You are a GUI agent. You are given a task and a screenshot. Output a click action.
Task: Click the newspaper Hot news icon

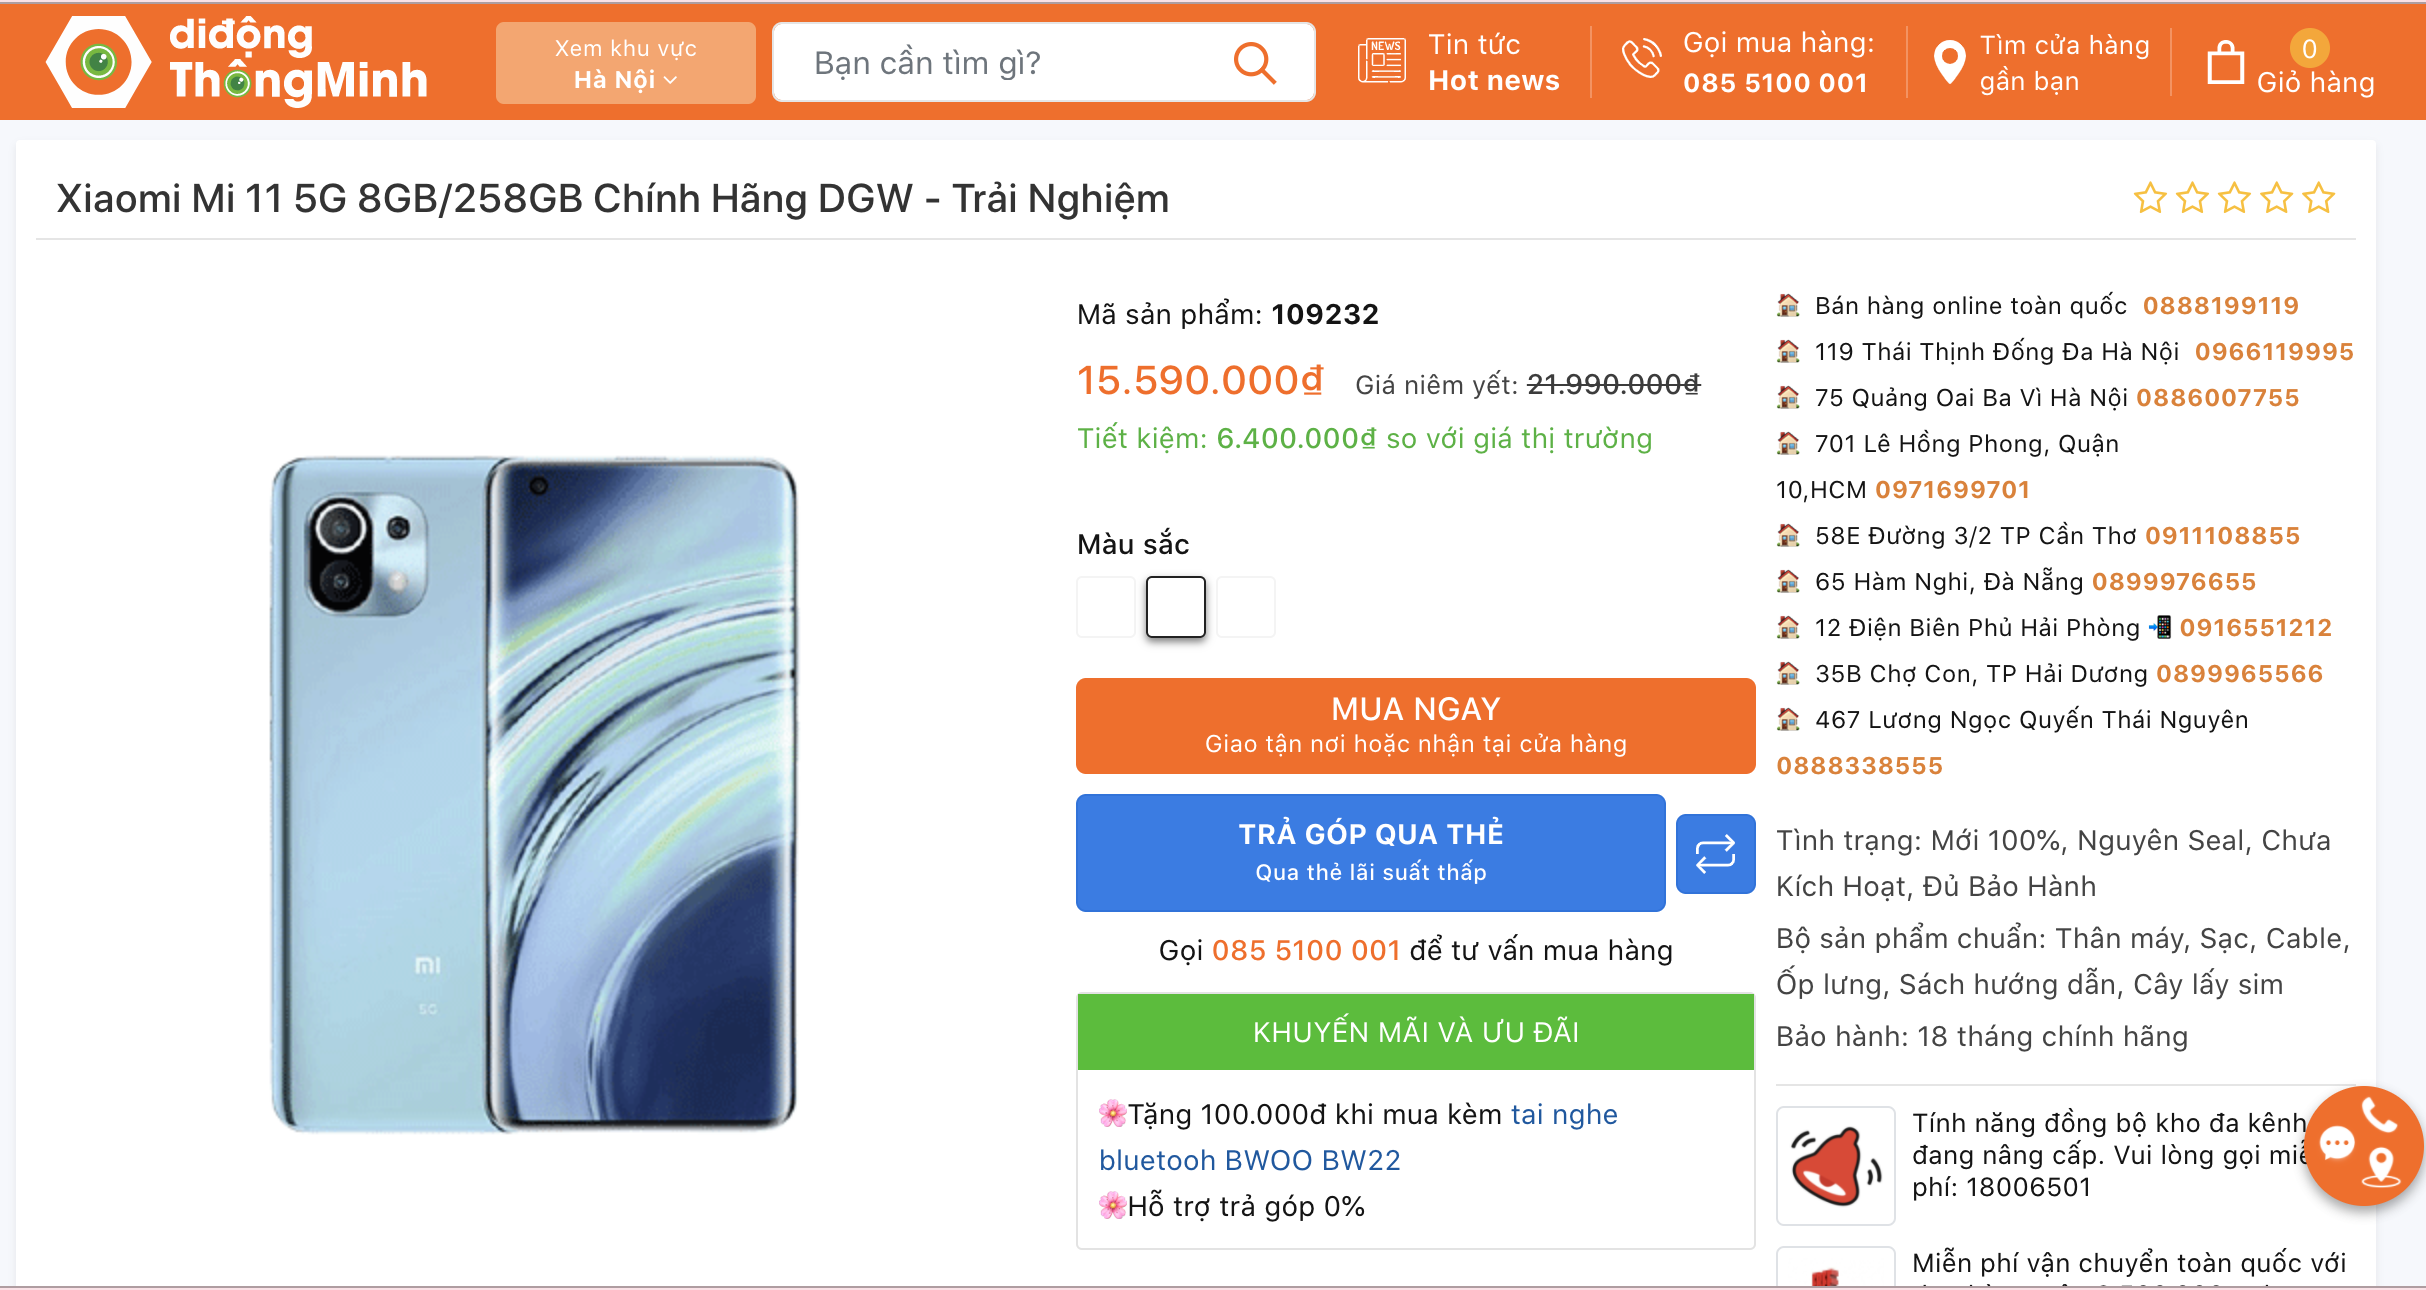1382,62
